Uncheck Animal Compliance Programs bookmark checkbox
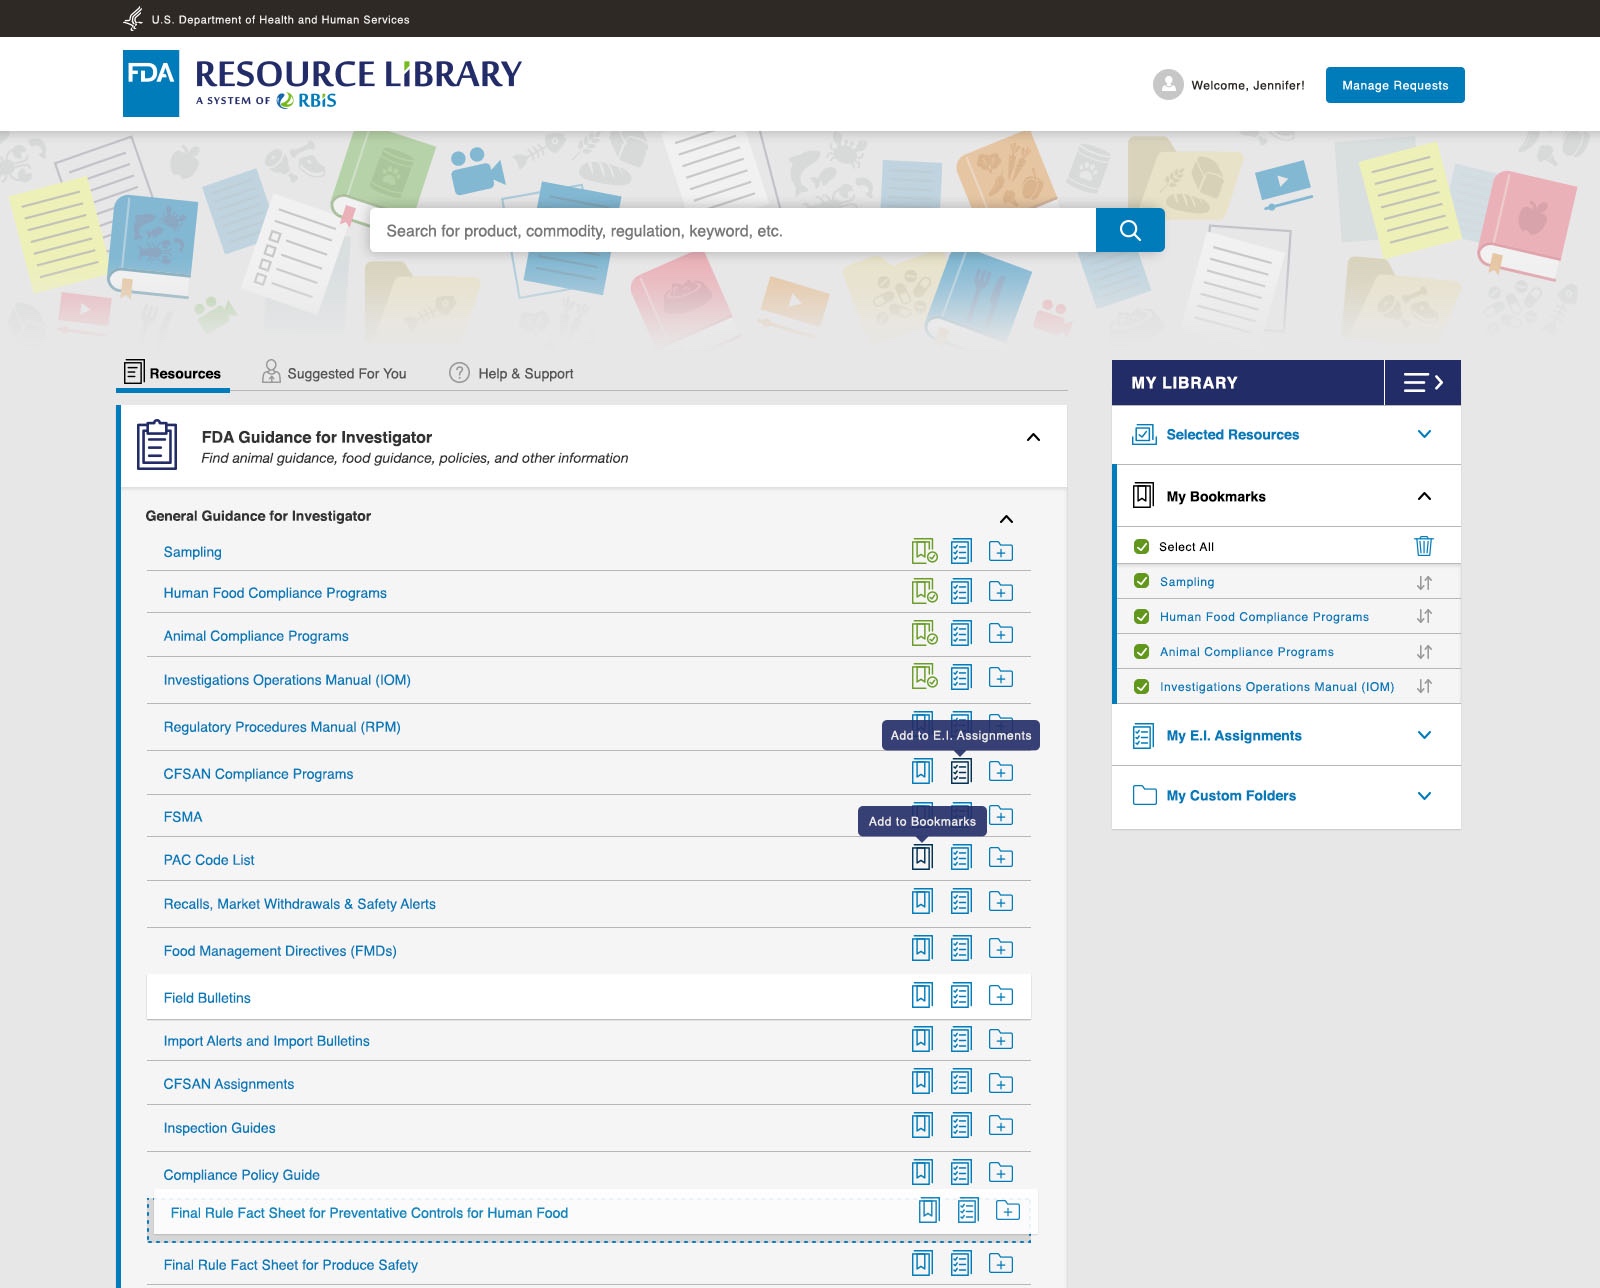1600x1288 pixels. tap(1141, 651)
